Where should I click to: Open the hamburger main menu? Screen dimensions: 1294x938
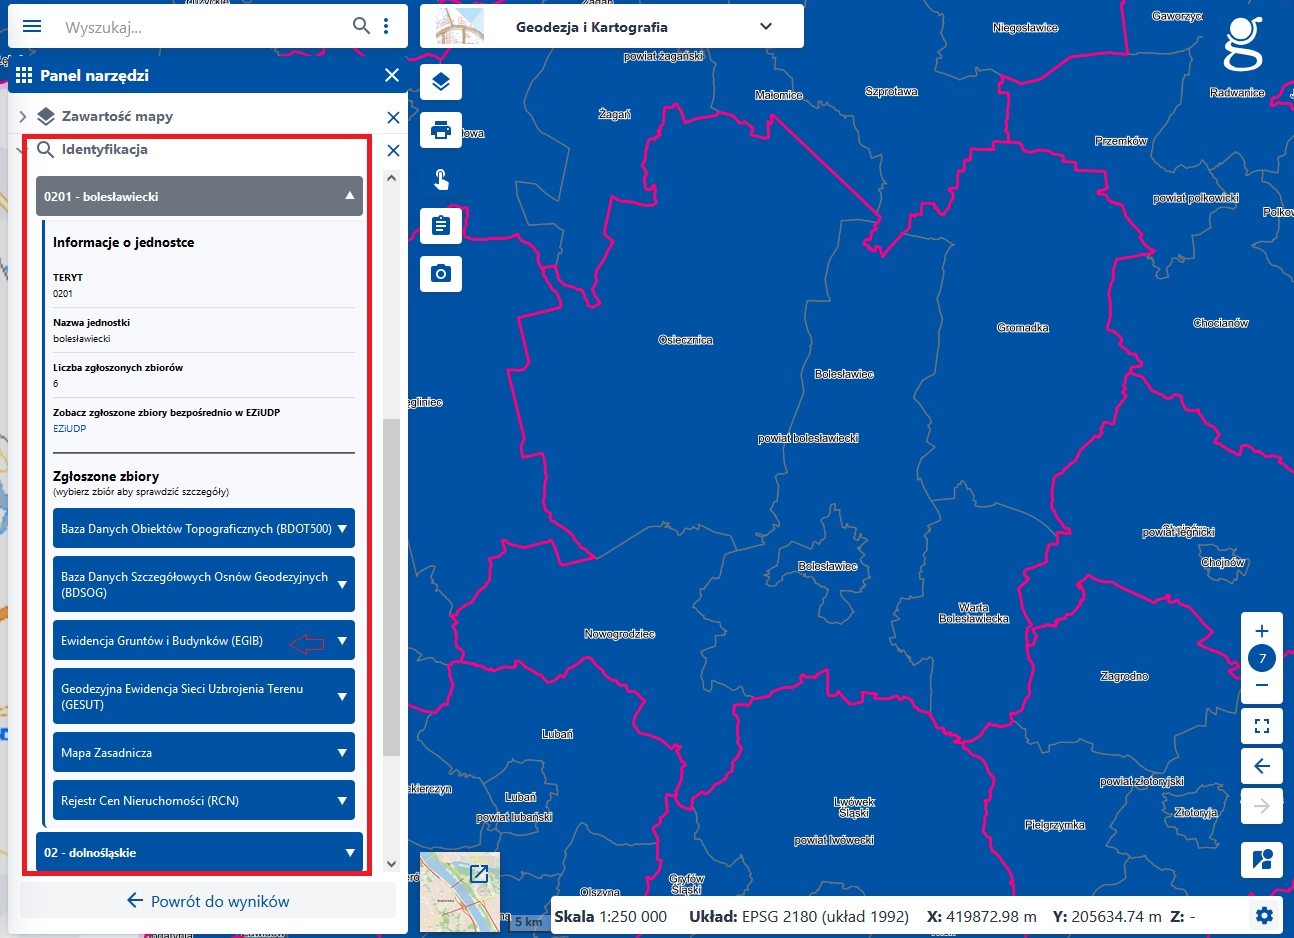click(32, 26)
